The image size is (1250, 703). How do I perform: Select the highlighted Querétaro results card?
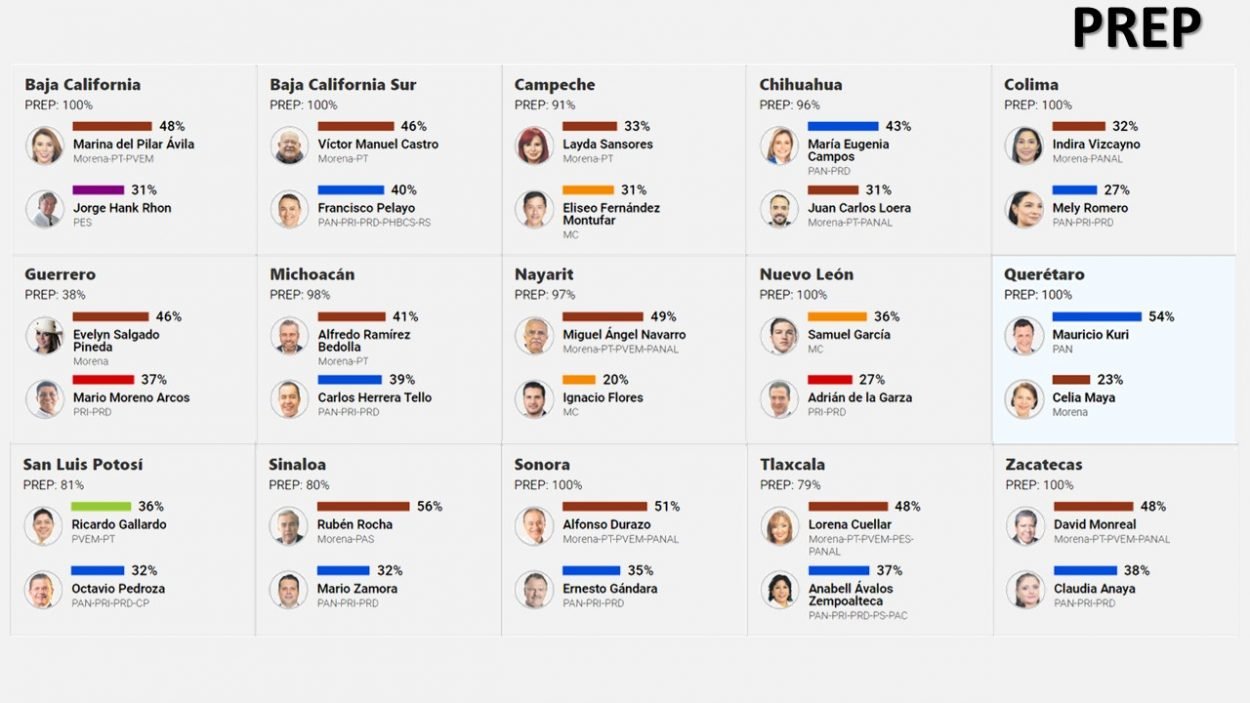pyautogui.click(x=1114, y=349)
